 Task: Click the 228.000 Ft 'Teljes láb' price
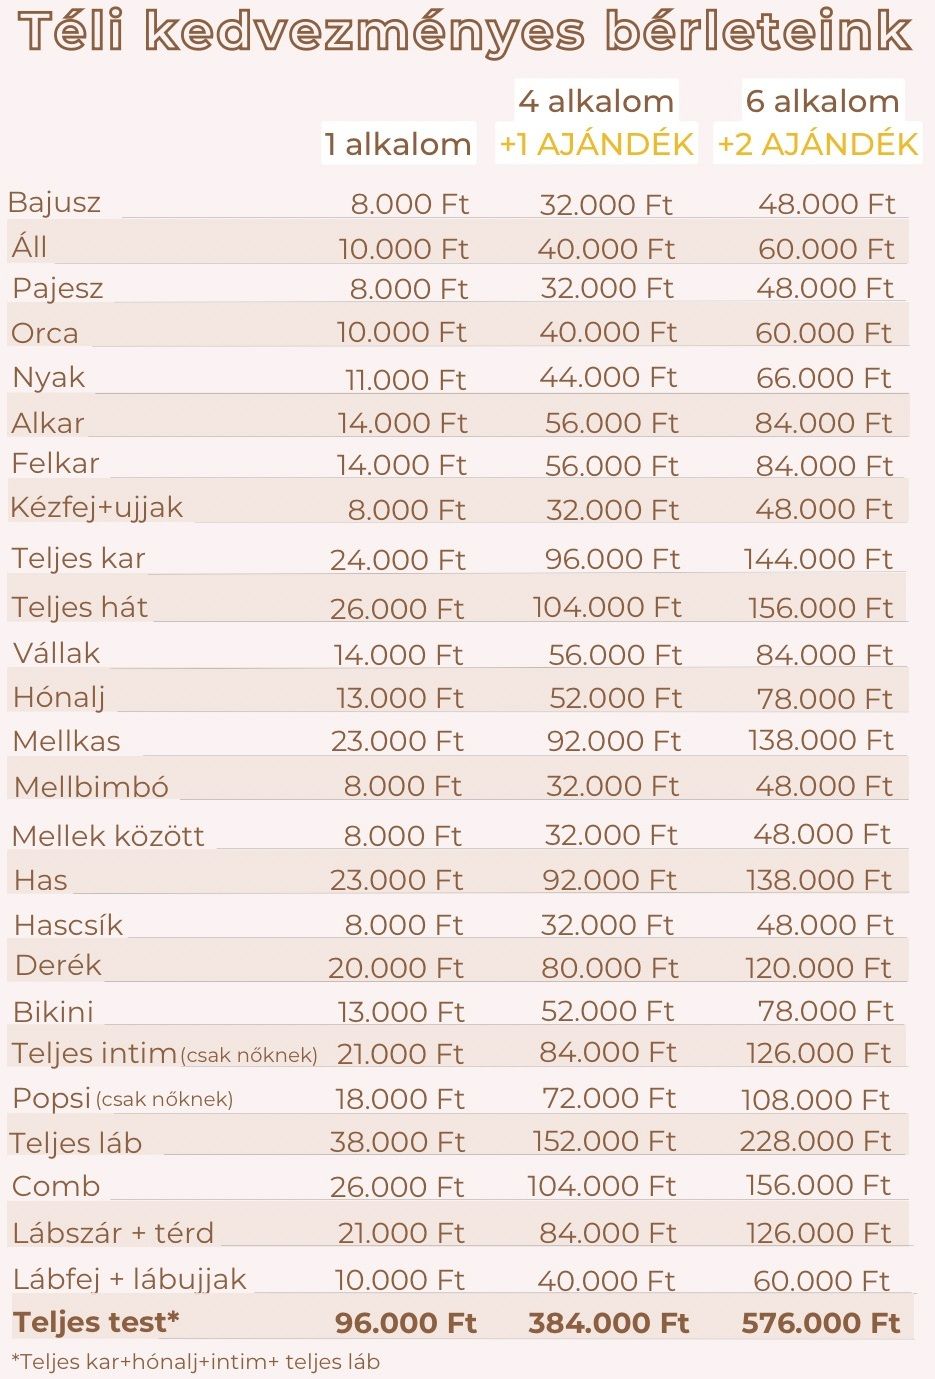coord(815,1141)
